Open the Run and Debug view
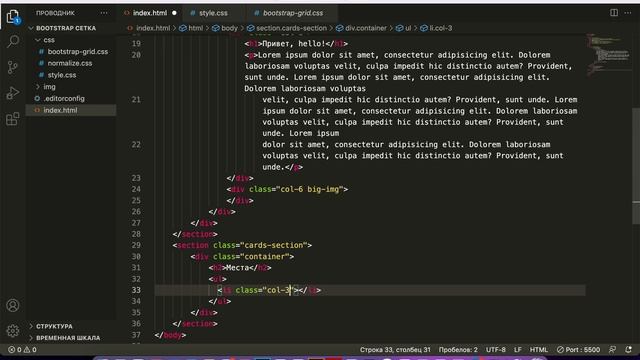The image size is (640, 360). (x=13, y=93)
